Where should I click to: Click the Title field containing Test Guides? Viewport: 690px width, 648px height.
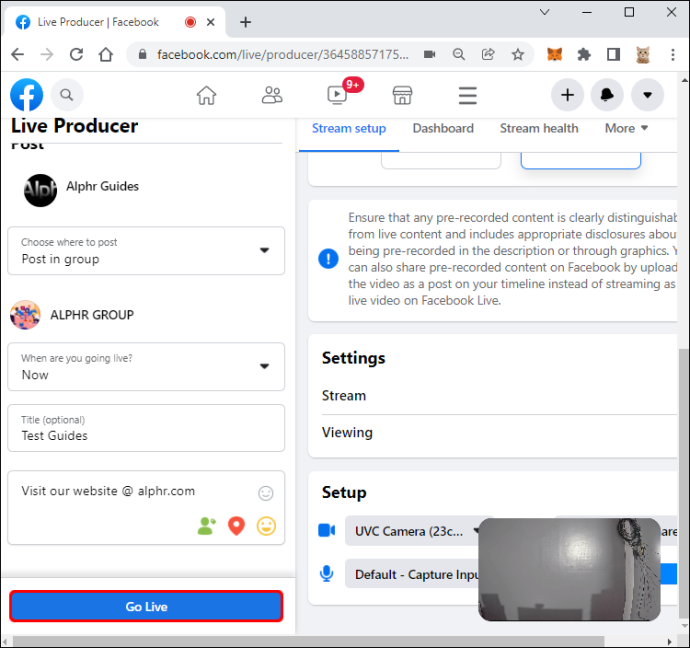tap(146, 428)
